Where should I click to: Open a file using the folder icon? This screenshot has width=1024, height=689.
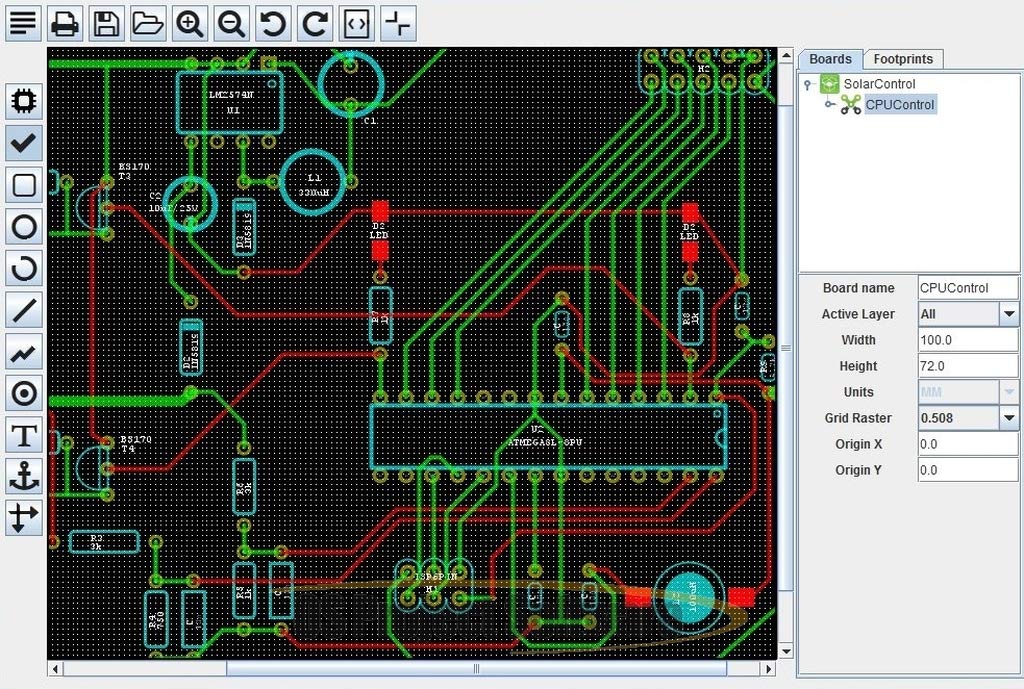coord(148,22)
